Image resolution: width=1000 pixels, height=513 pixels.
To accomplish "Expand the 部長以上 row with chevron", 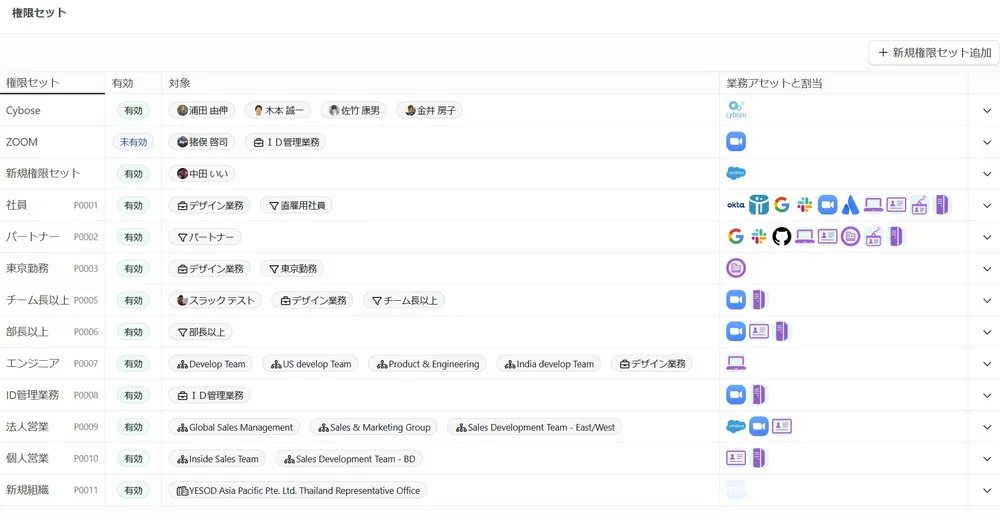I will point(986,332).
